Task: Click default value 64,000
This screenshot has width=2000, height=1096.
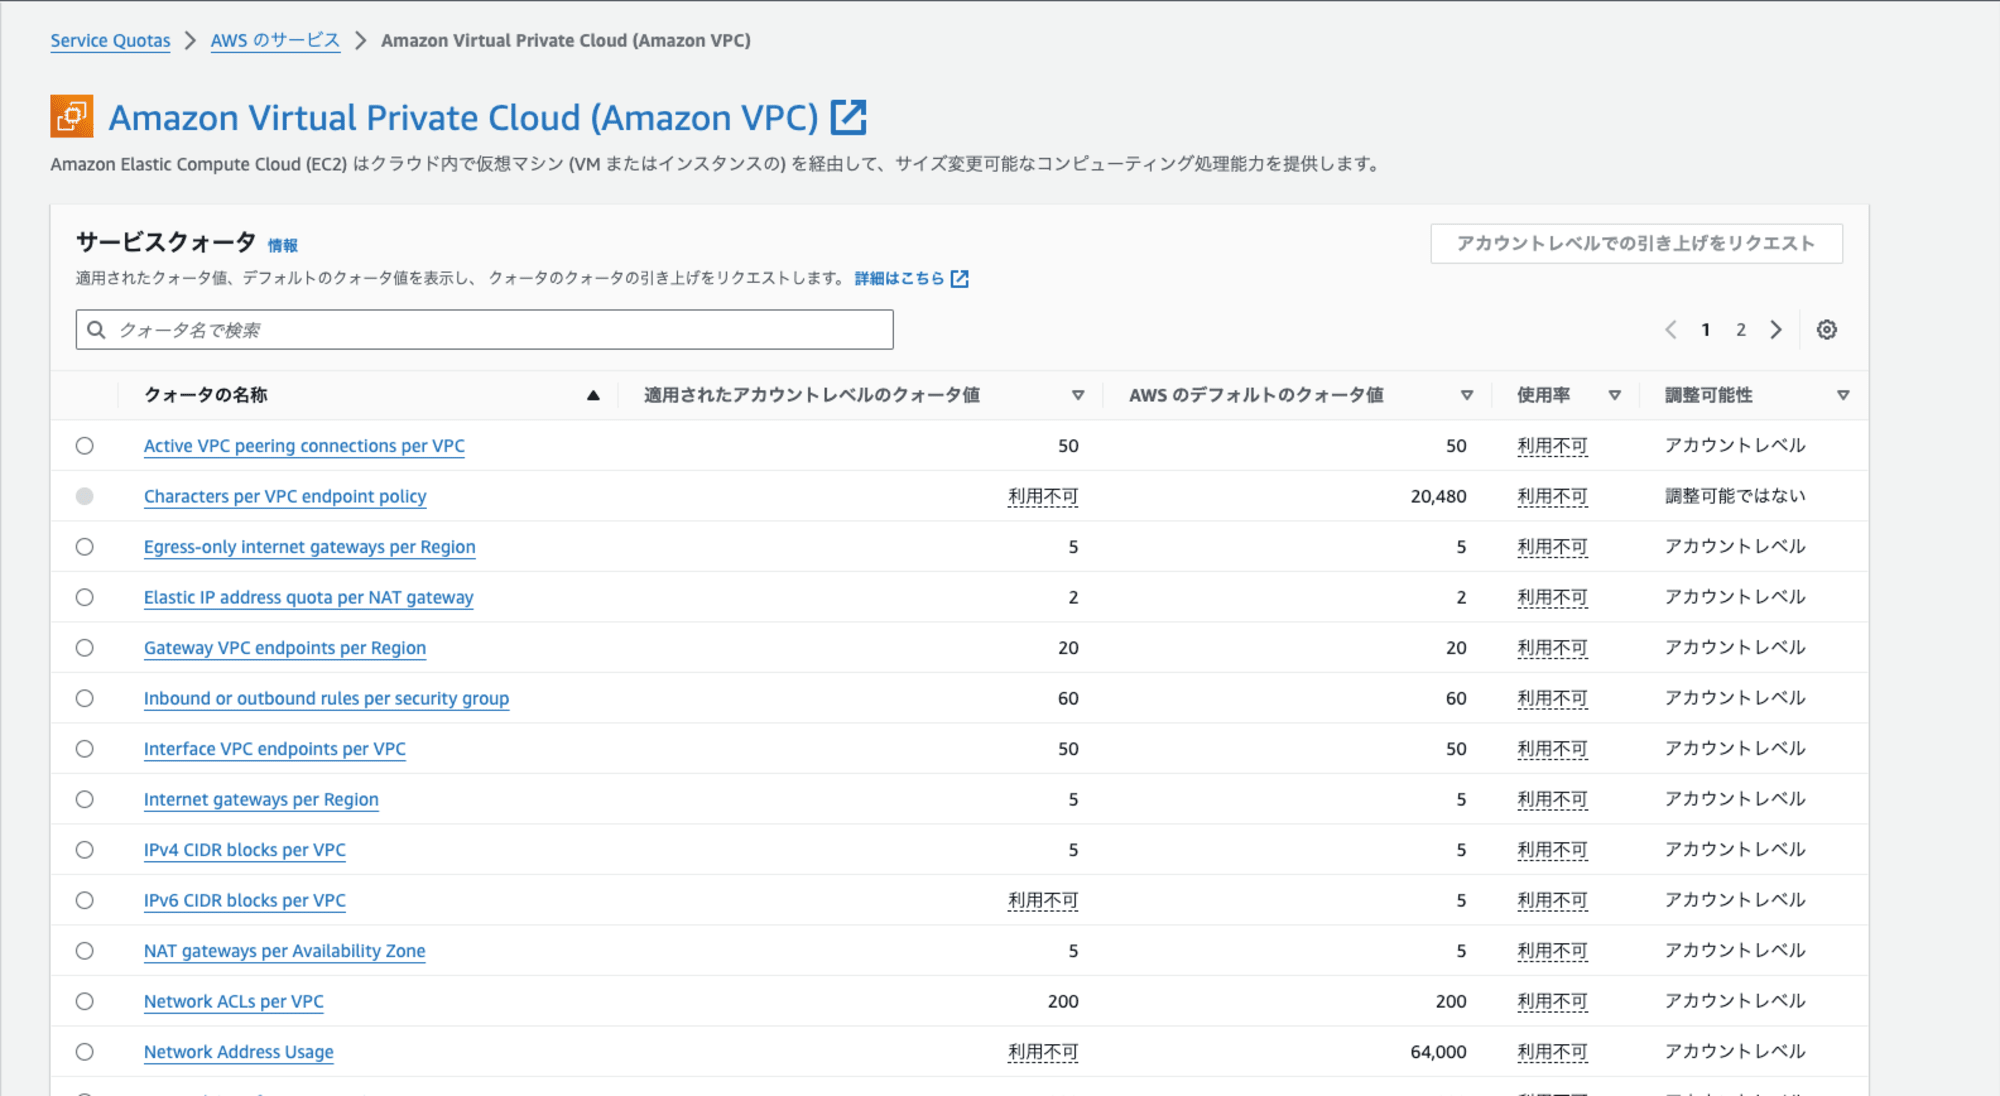Action: (1438, 1052)
